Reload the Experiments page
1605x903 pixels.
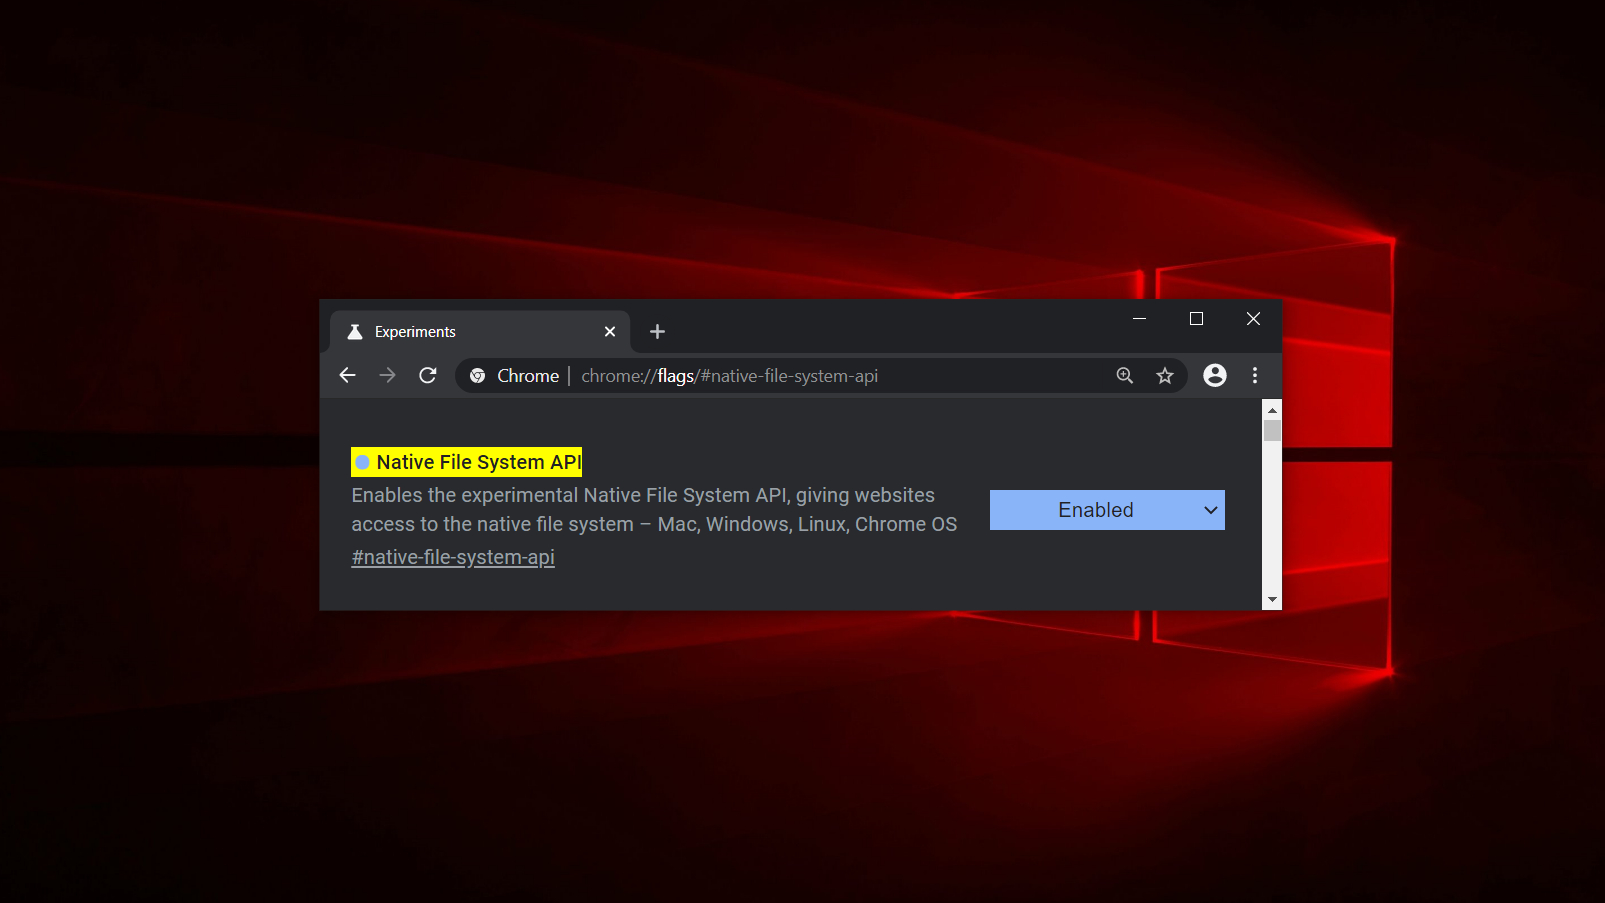(427, 375)
